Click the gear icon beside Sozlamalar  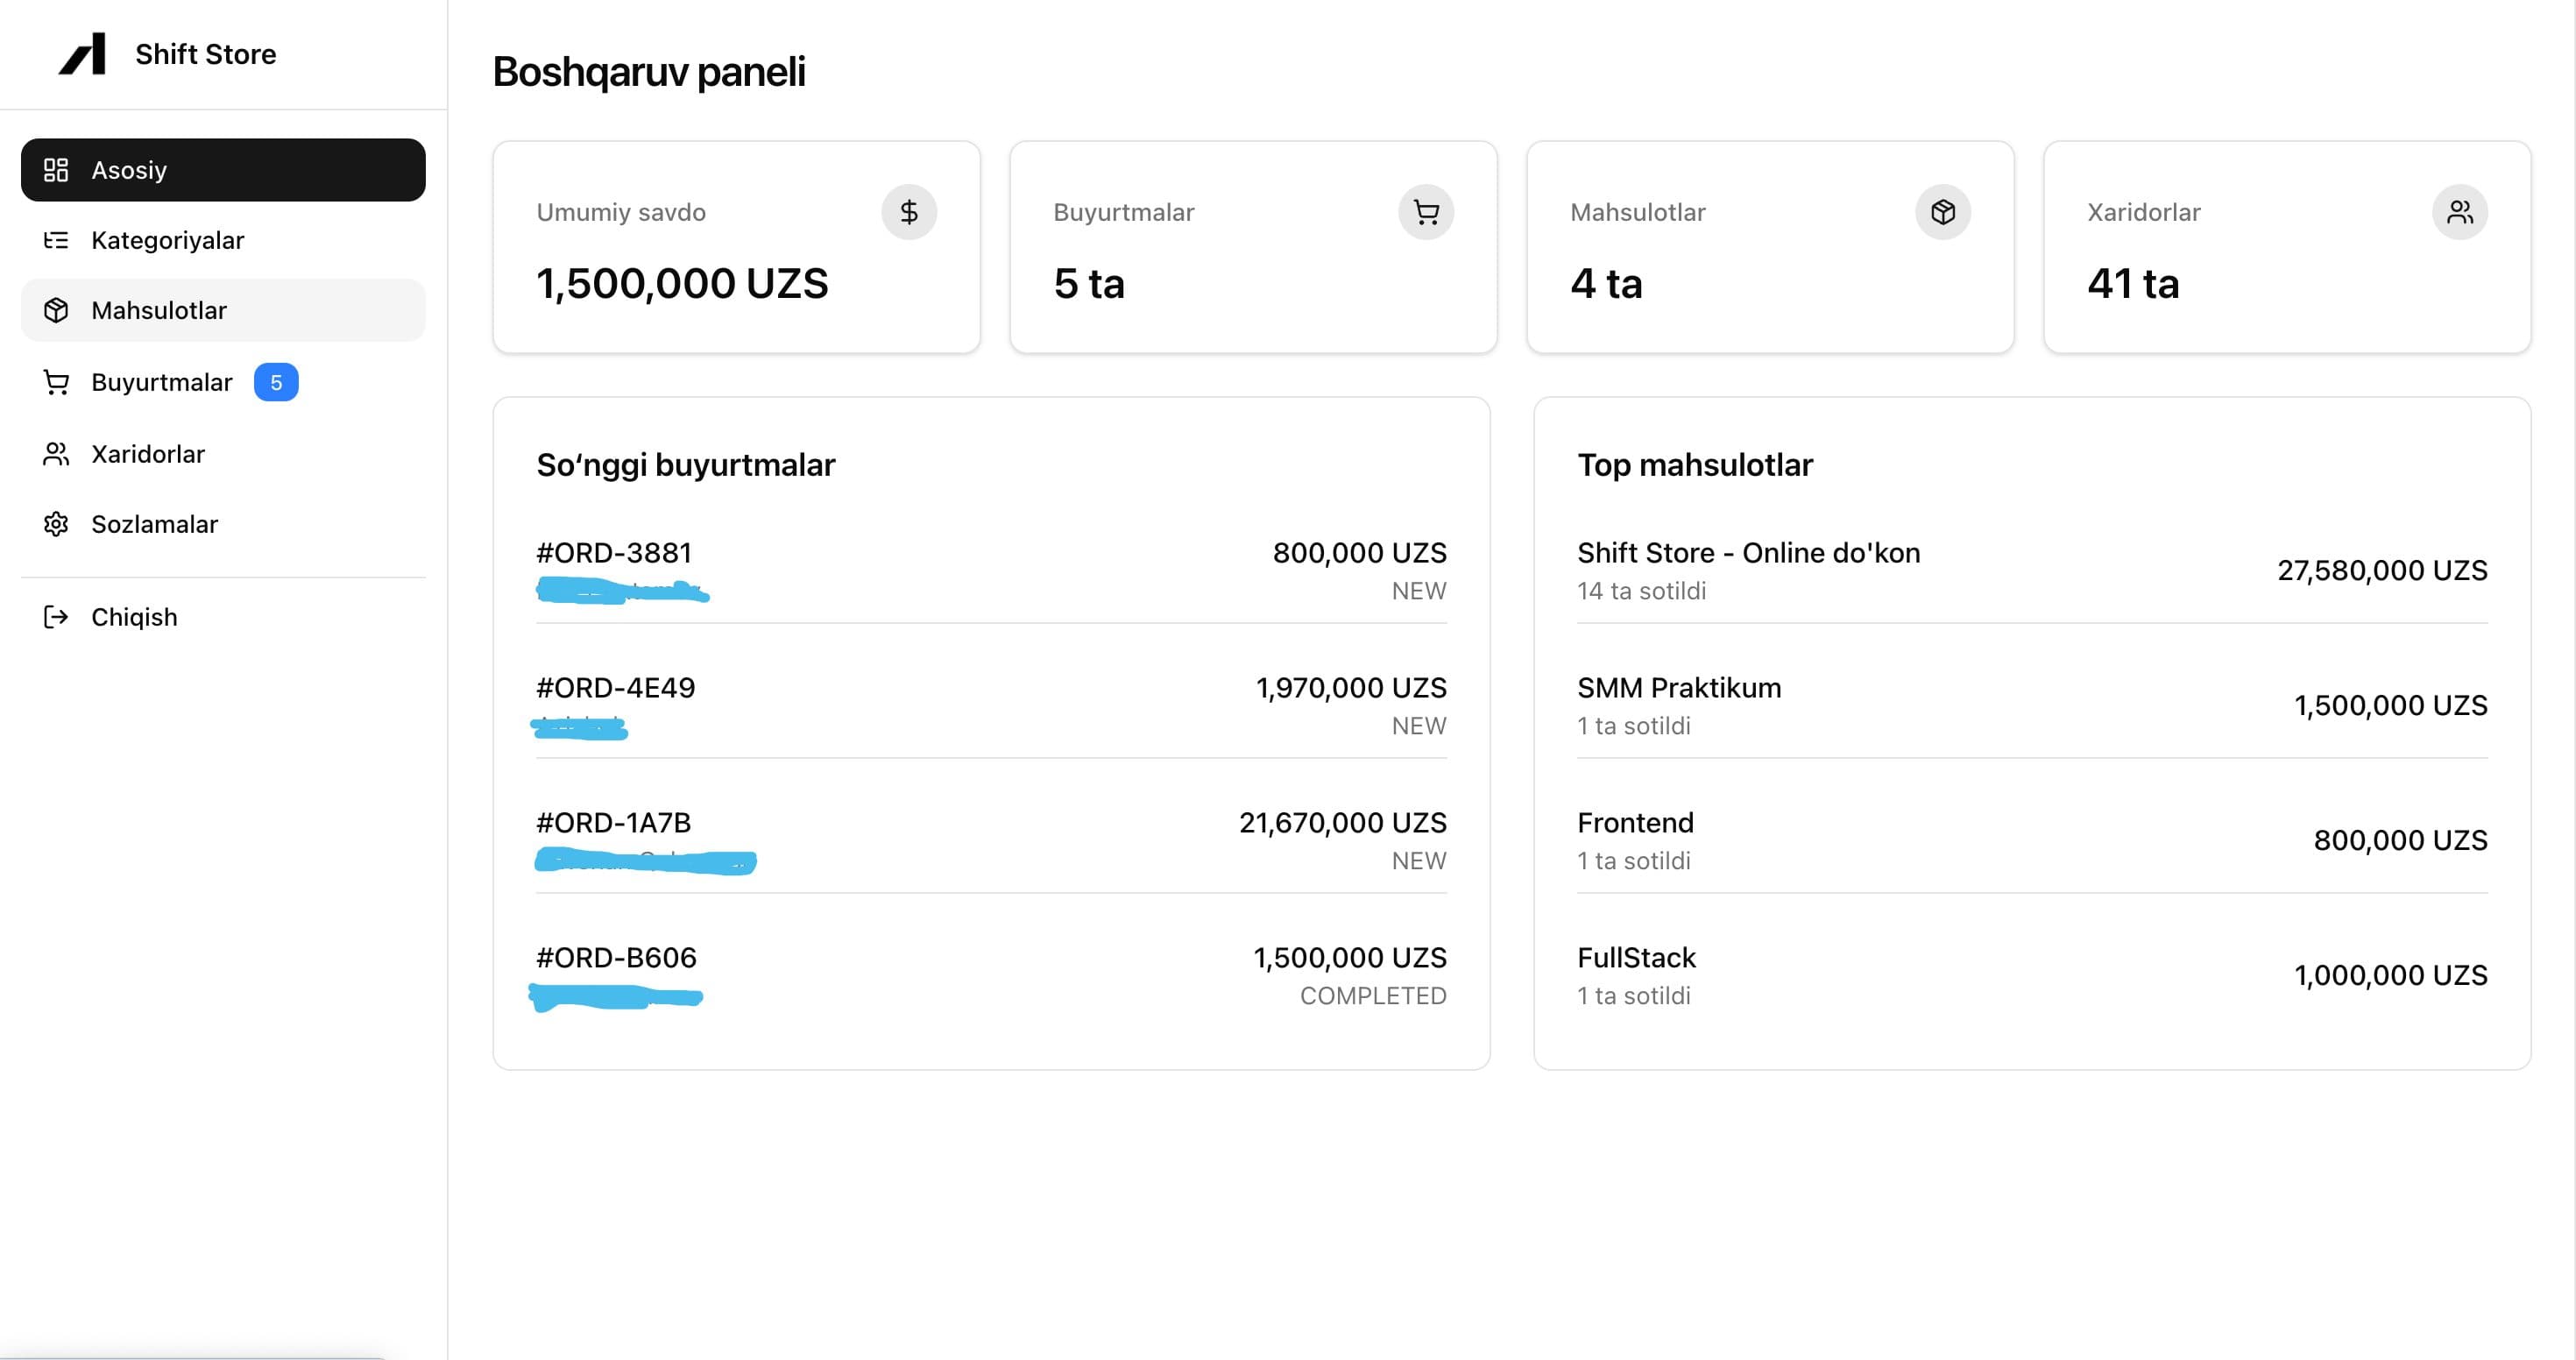56,524
